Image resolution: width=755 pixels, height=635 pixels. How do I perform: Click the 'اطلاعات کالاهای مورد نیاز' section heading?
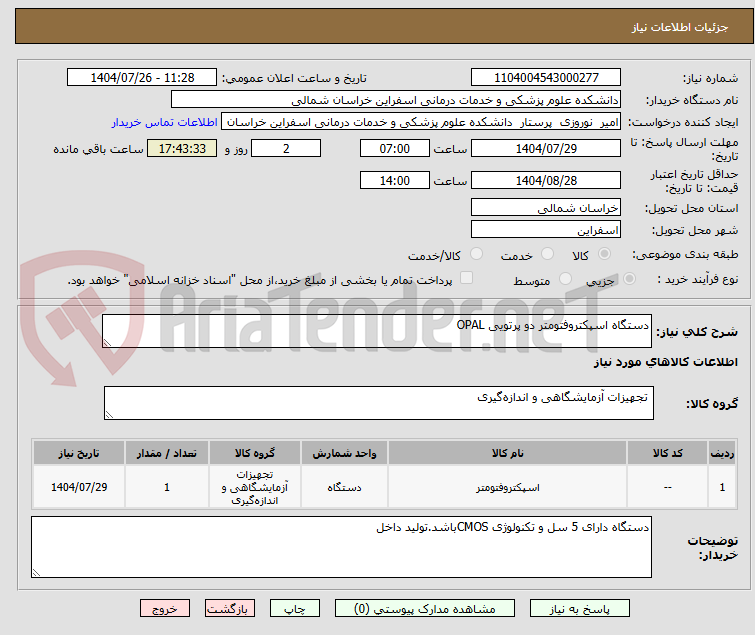(665, 362)
